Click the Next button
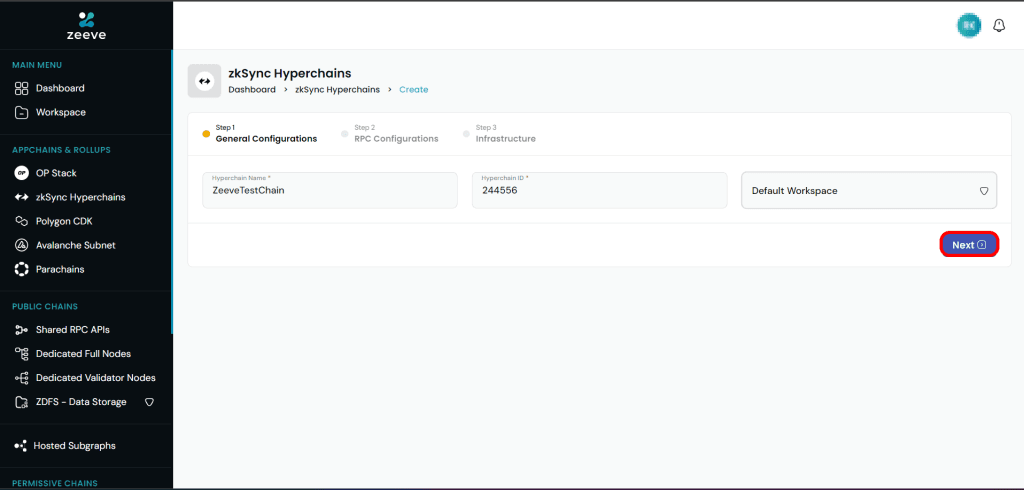 (969, 245)
